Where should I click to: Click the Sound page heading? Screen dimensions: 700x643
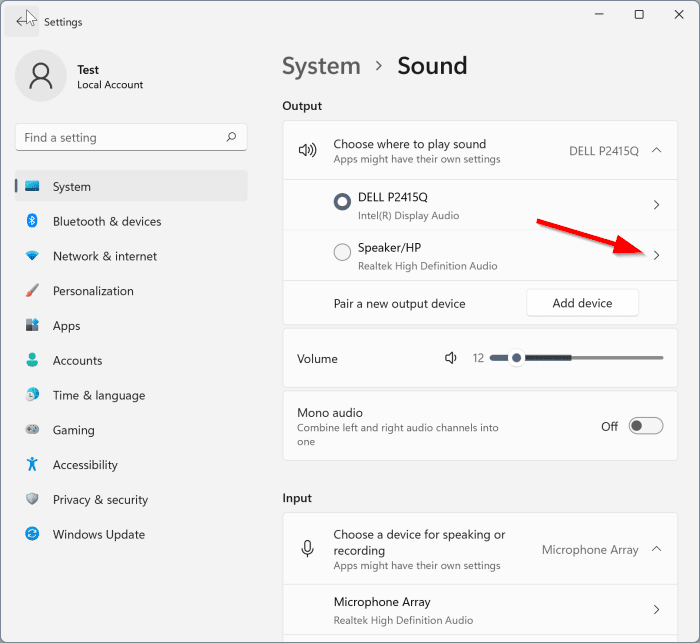[x=432, y=66]
